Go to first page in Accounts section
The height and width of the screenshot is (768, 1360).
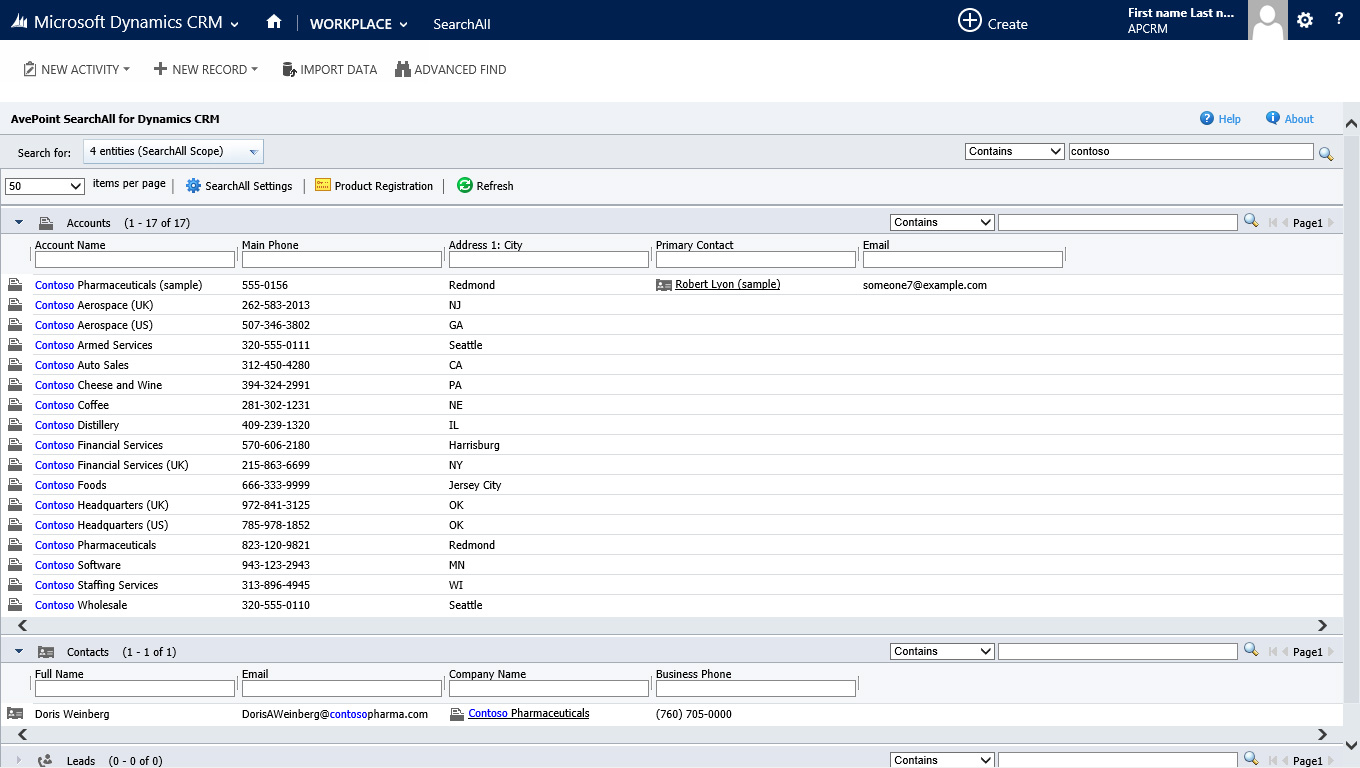(1273, 223)
